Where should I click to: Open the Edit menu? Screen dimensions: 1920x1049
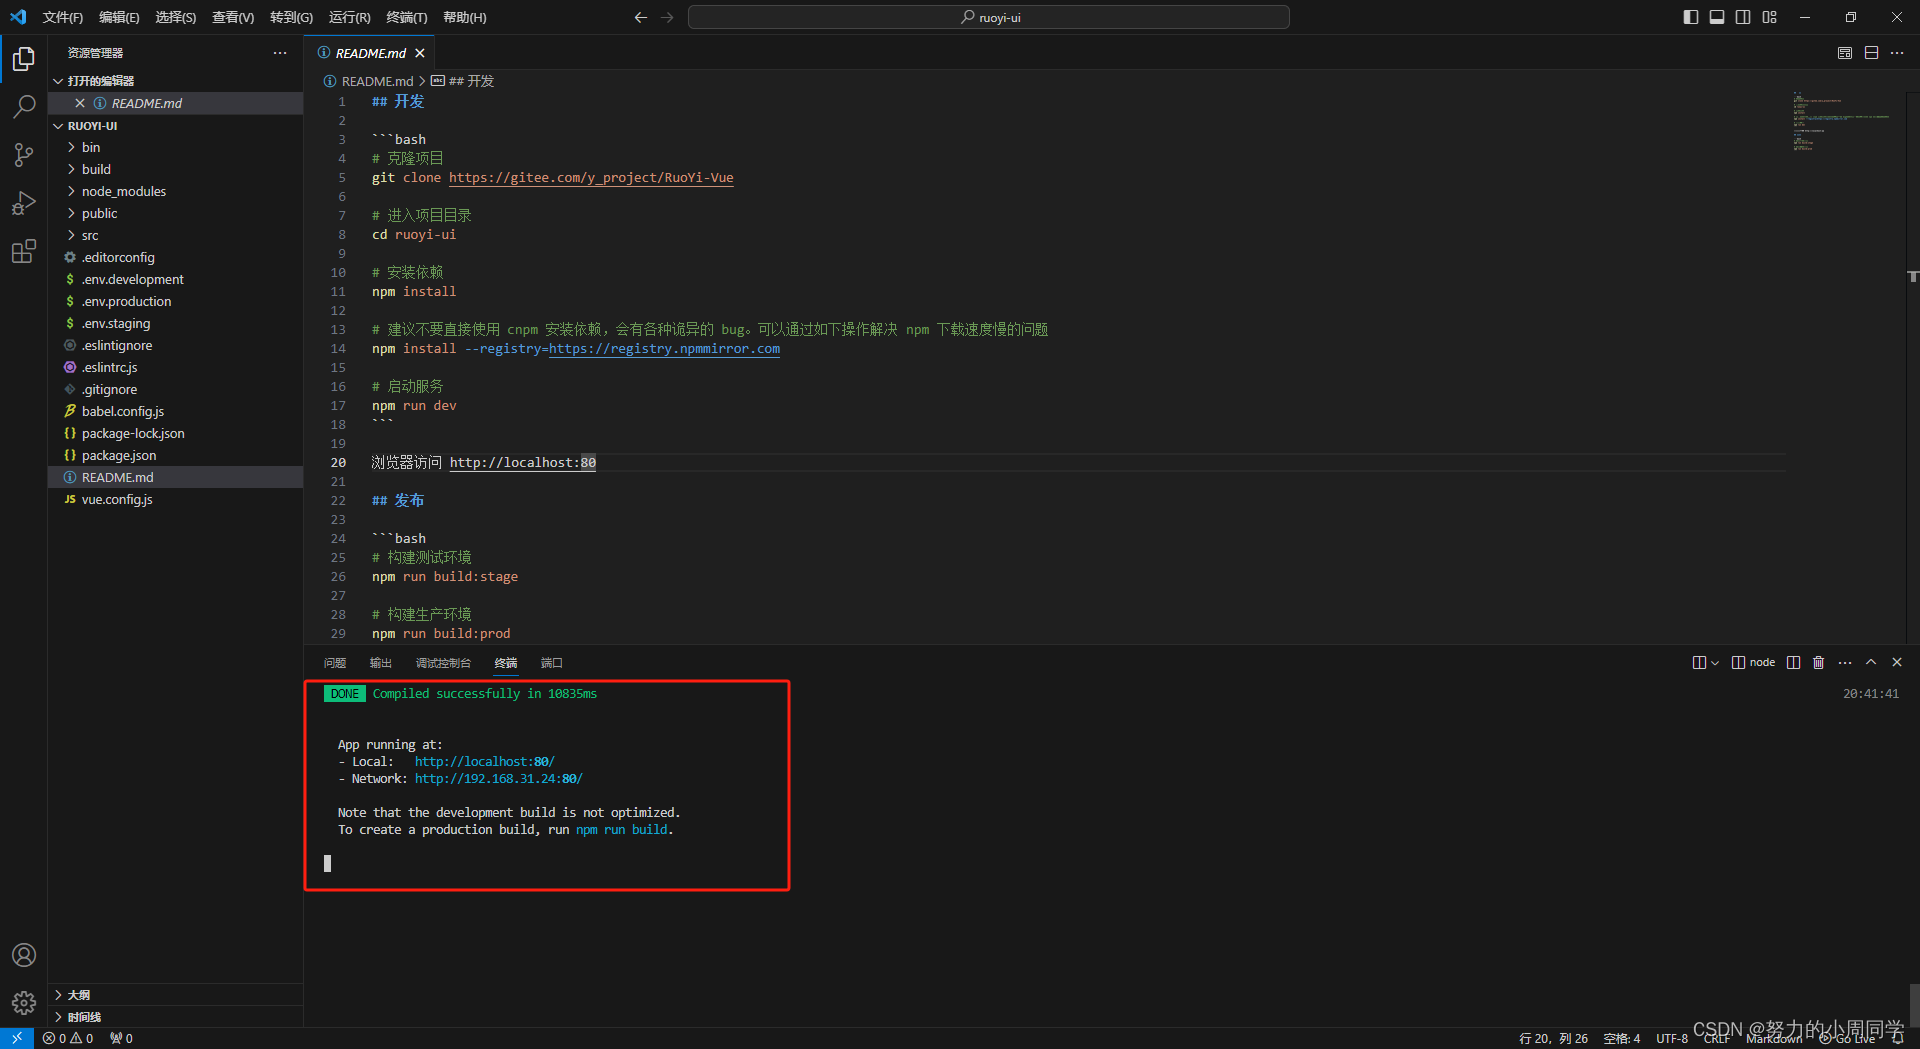[119, 17]
